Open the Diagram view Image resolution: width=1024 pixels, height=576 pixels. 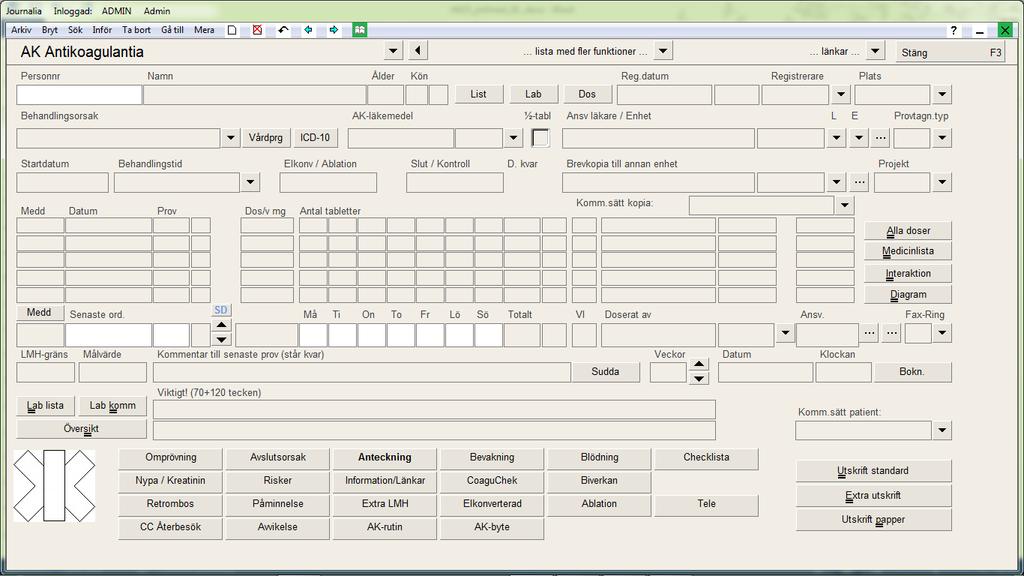coord(908,295)
